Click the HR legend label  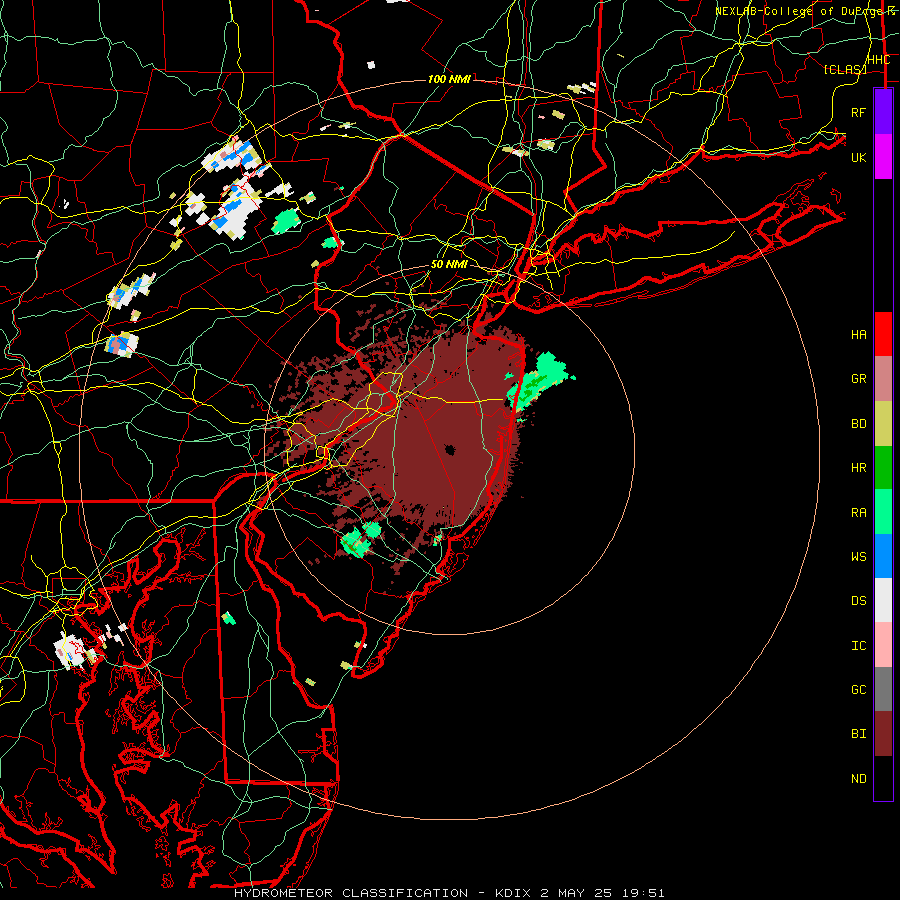click(858, 468)
